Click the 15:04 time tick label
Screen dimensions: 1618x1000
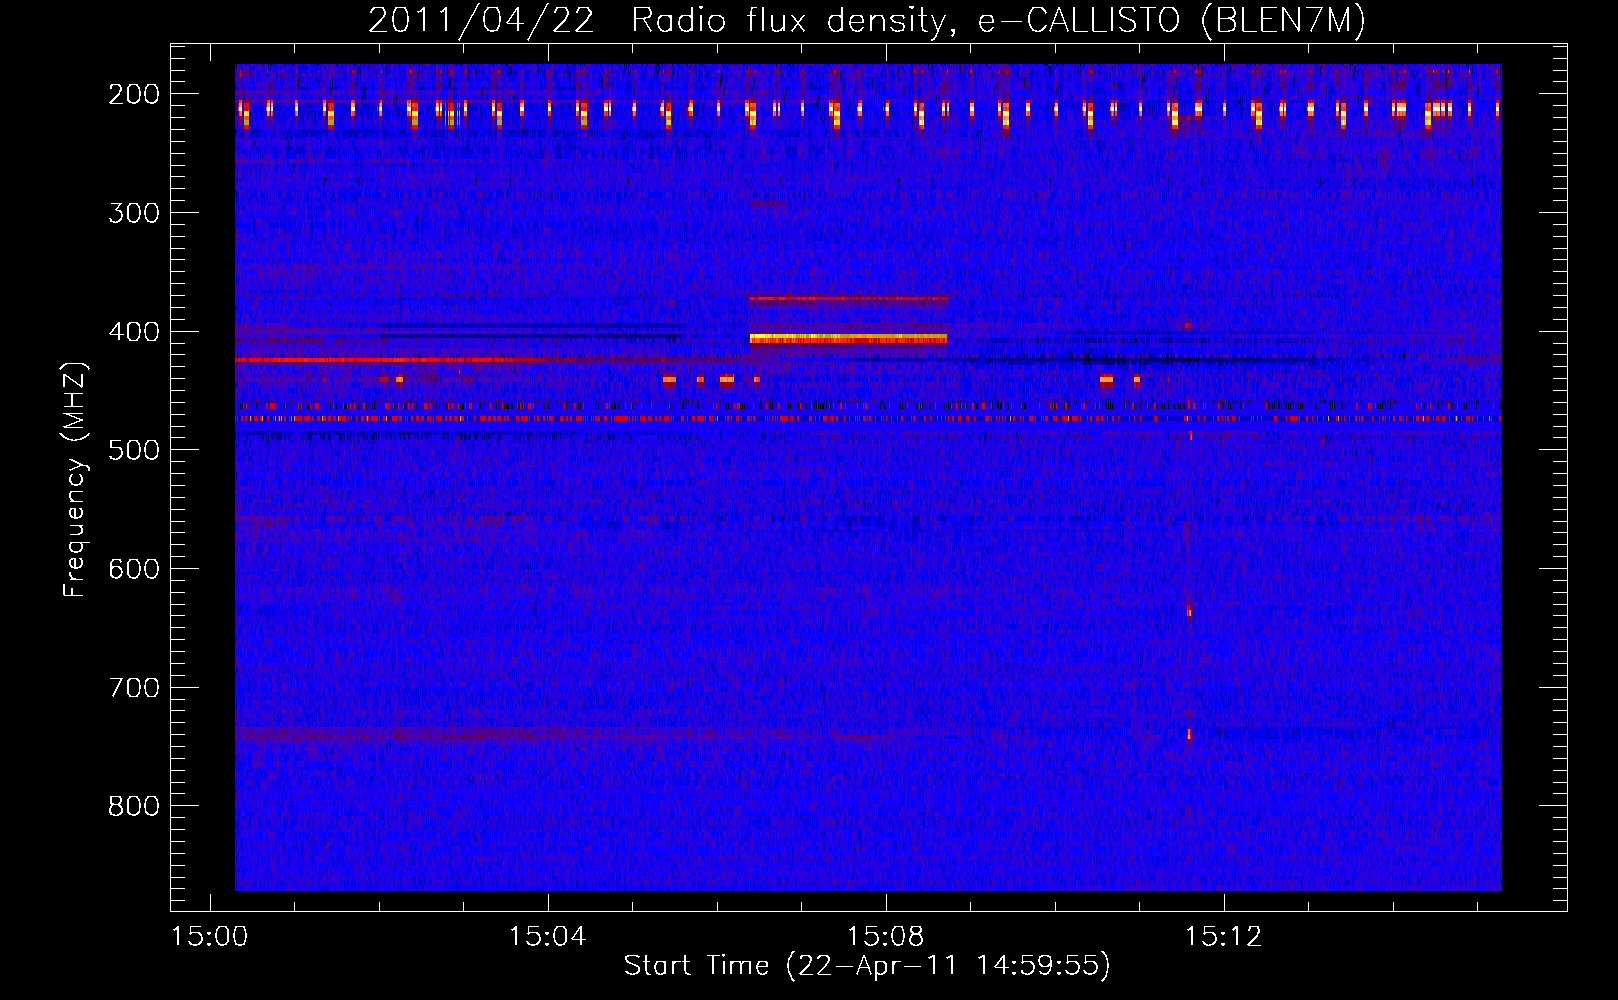(547, 937)
